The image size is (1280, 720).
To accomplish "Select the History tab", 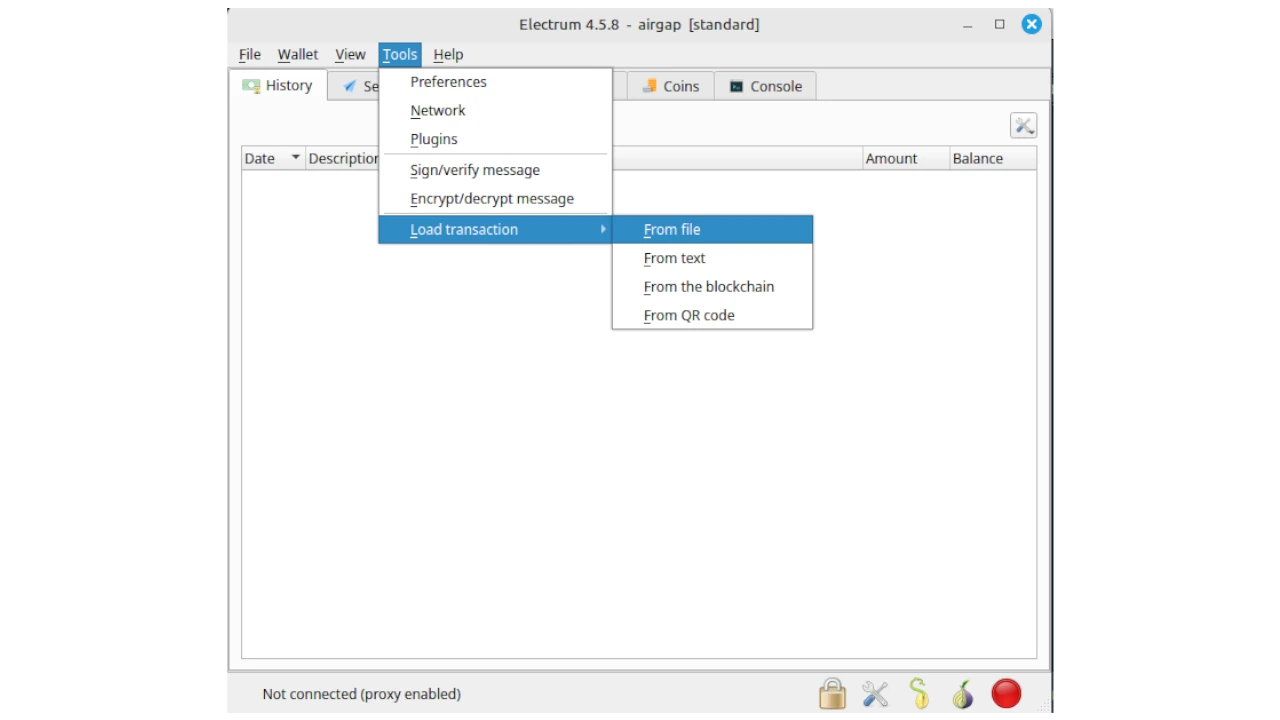I will pyautogui.click(x=278, y=86).
